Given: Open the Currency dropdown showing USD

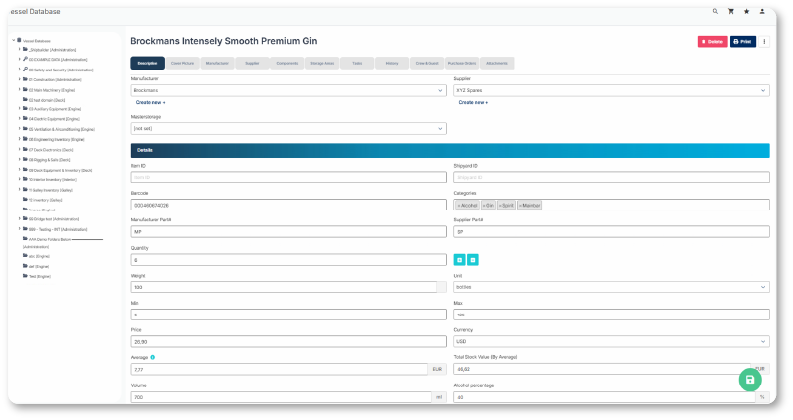Looking at the screenshot, I should [x=611, y=342].
